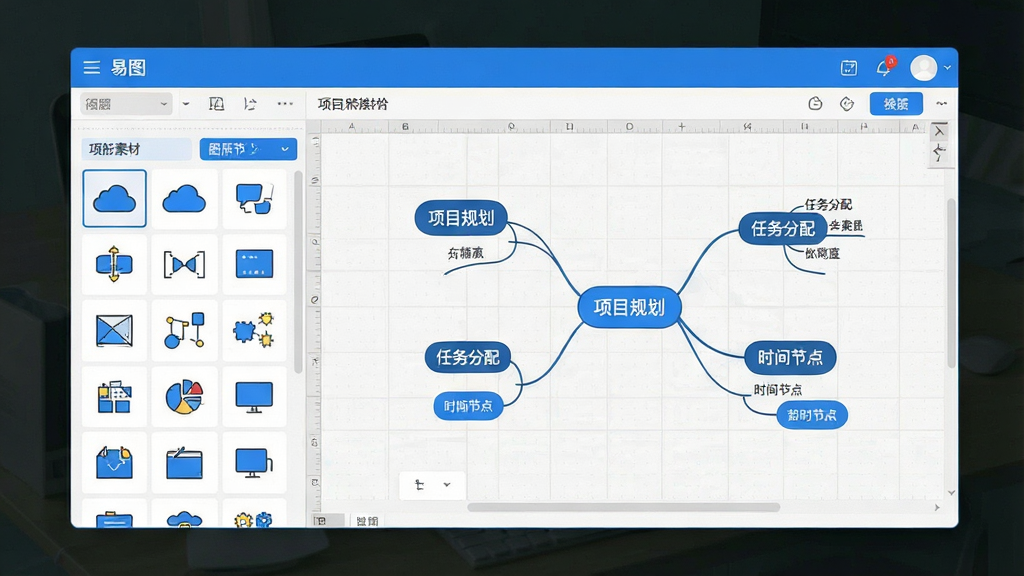Click the horizontal scrollbar under the canvas

[x=624, y=507]
